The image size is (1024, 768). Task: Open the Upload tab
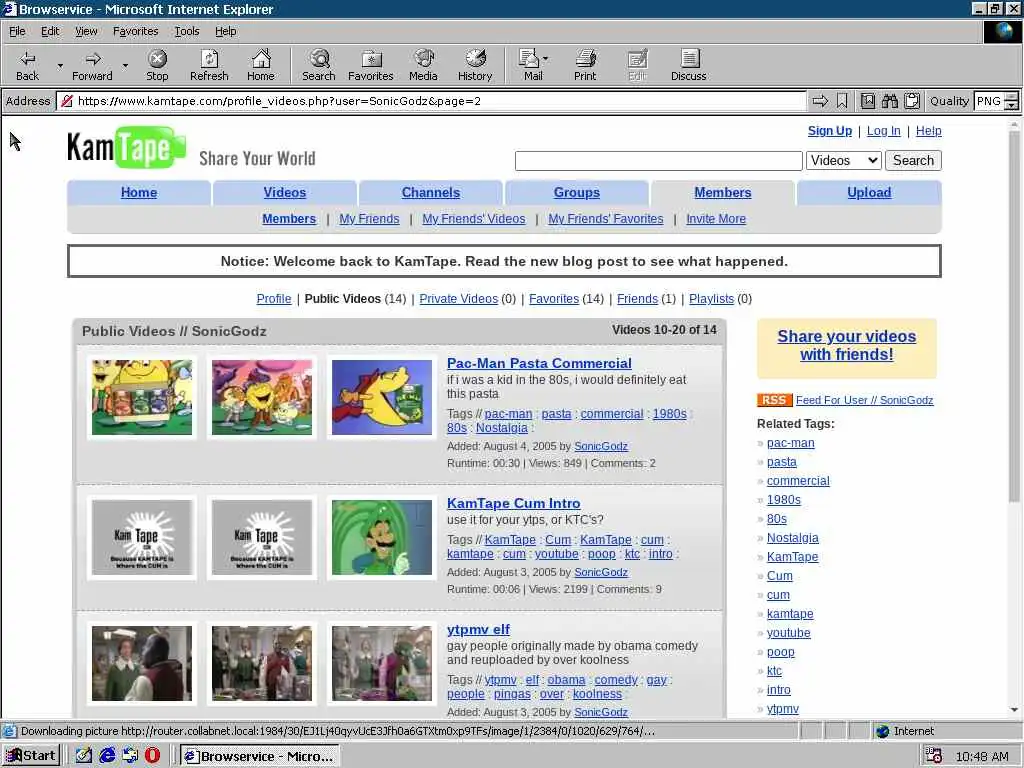[869, 193]
